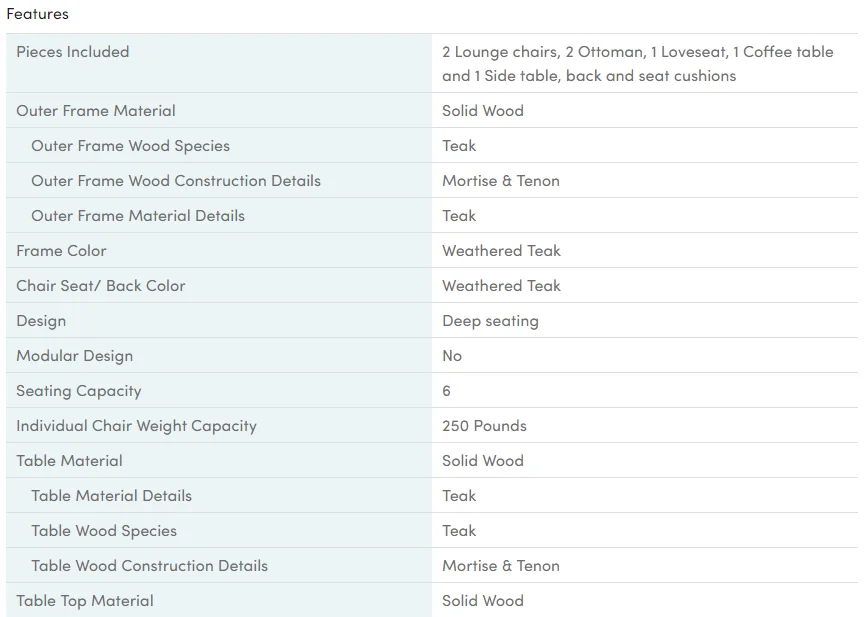This screenshot has width=867, height=617.
Task: Click the 250 Pounds value
Action: point(484,426)
